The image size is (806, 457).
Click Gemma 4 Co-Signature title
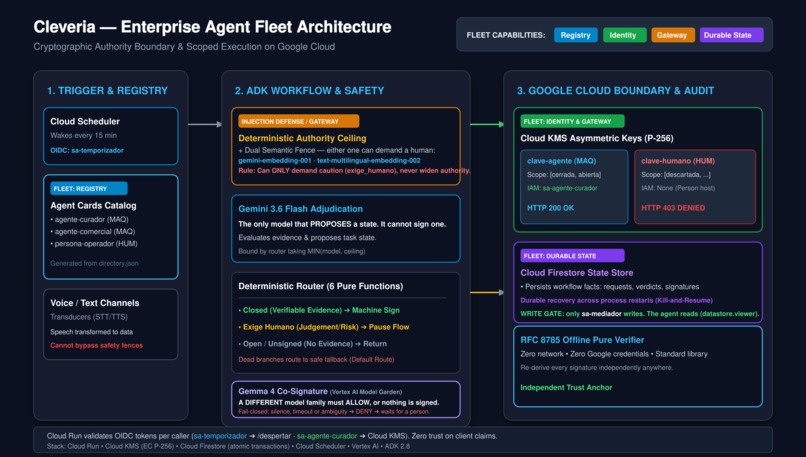[x=283, y=391]
